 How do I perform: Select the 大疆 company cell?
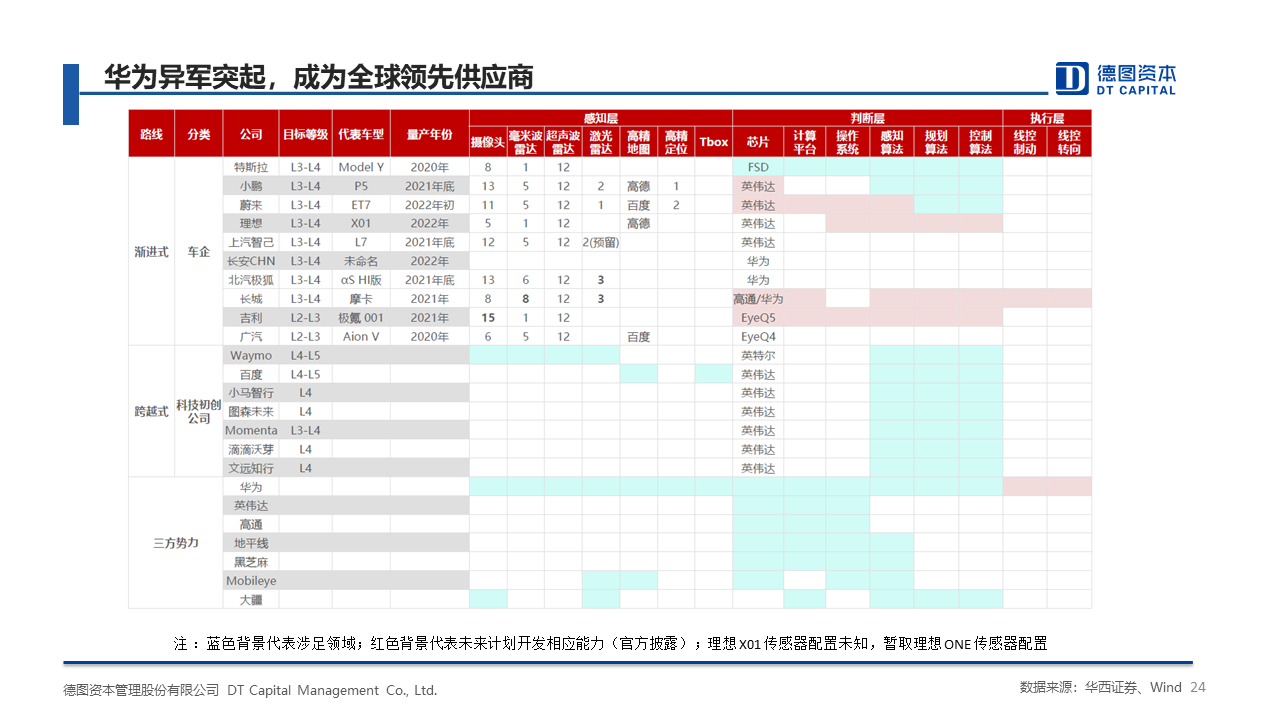251,600
